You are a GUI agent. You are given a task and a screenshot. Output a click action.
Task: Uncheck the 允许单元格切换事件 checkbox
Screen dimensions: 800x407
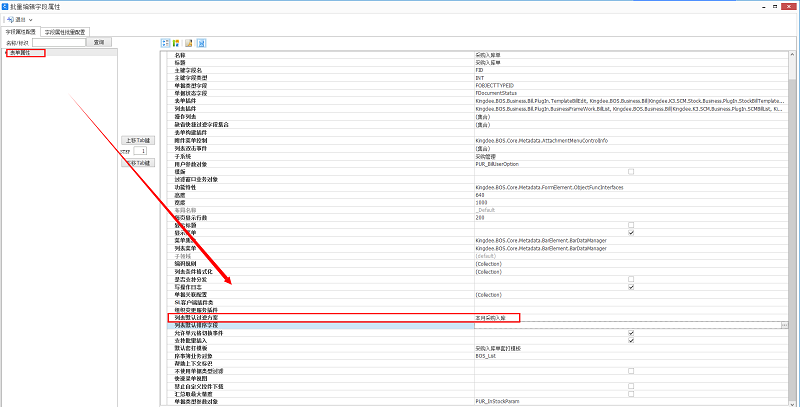(630, 333)
